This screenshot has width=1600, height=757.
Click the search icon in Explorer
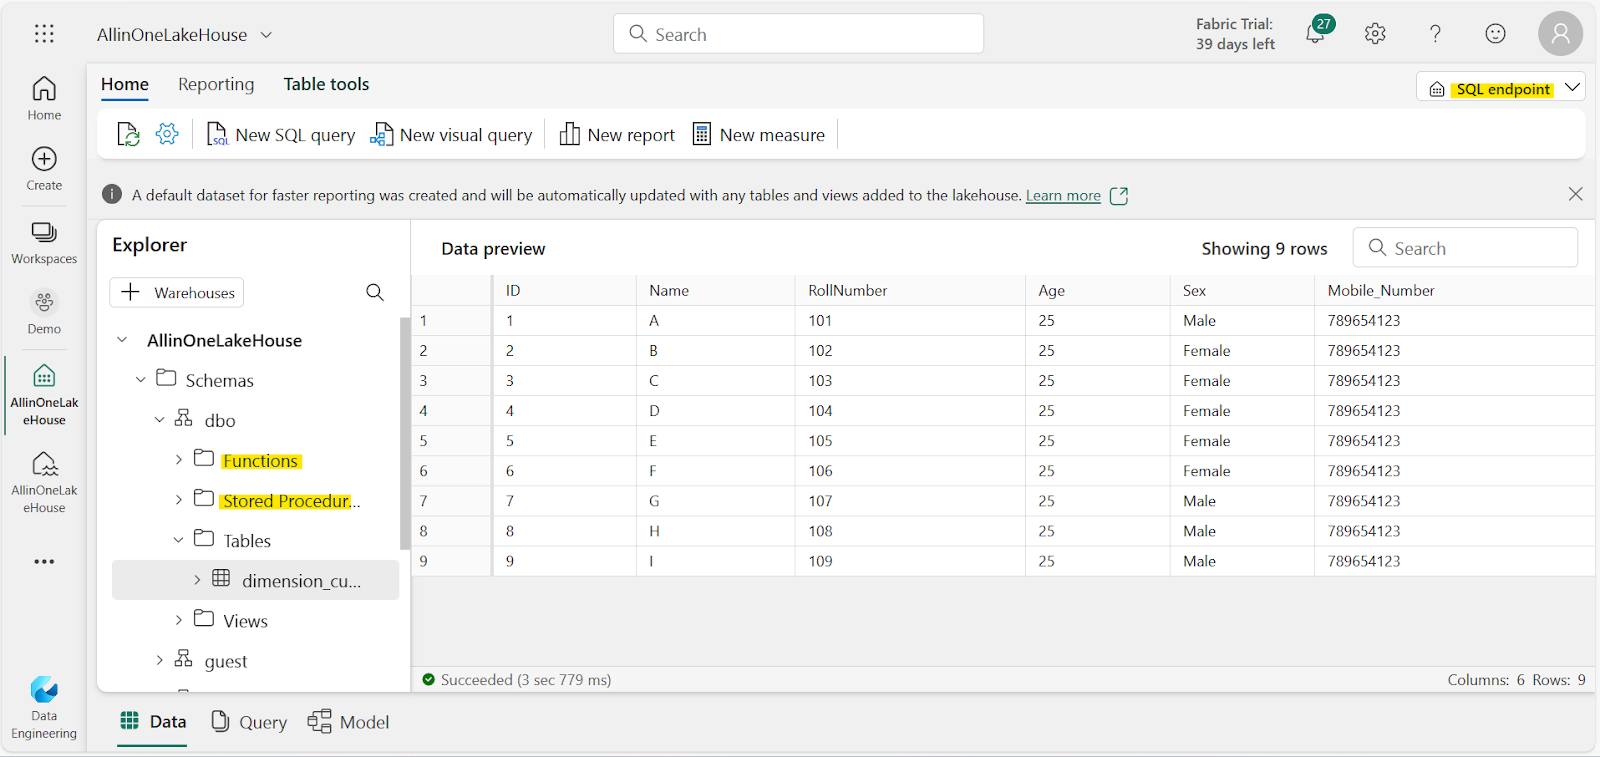tap(375, 292)
